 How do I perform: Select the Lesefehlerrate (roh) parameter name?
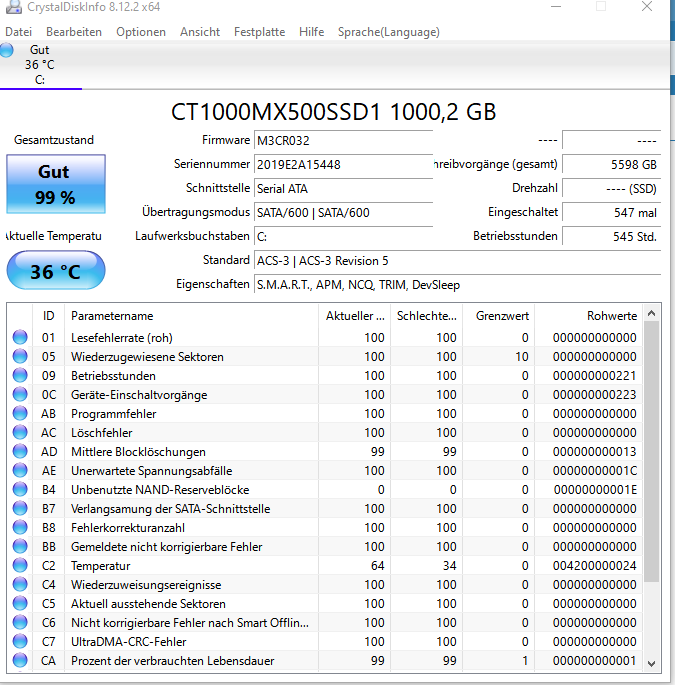click(122, 338)
